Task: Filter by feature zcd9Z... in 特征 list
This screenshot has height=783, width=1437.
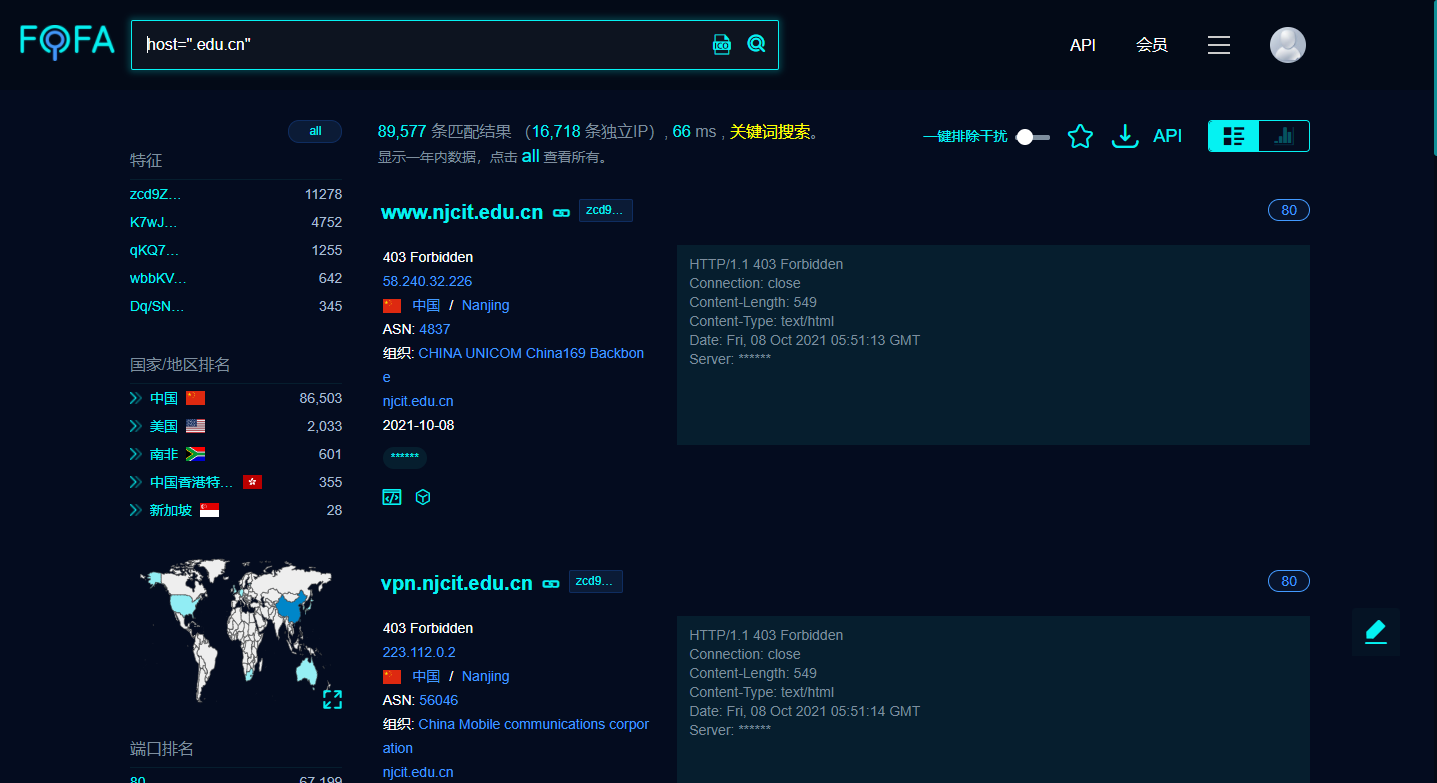Action: pyautogui.click(x=156, y=194)
